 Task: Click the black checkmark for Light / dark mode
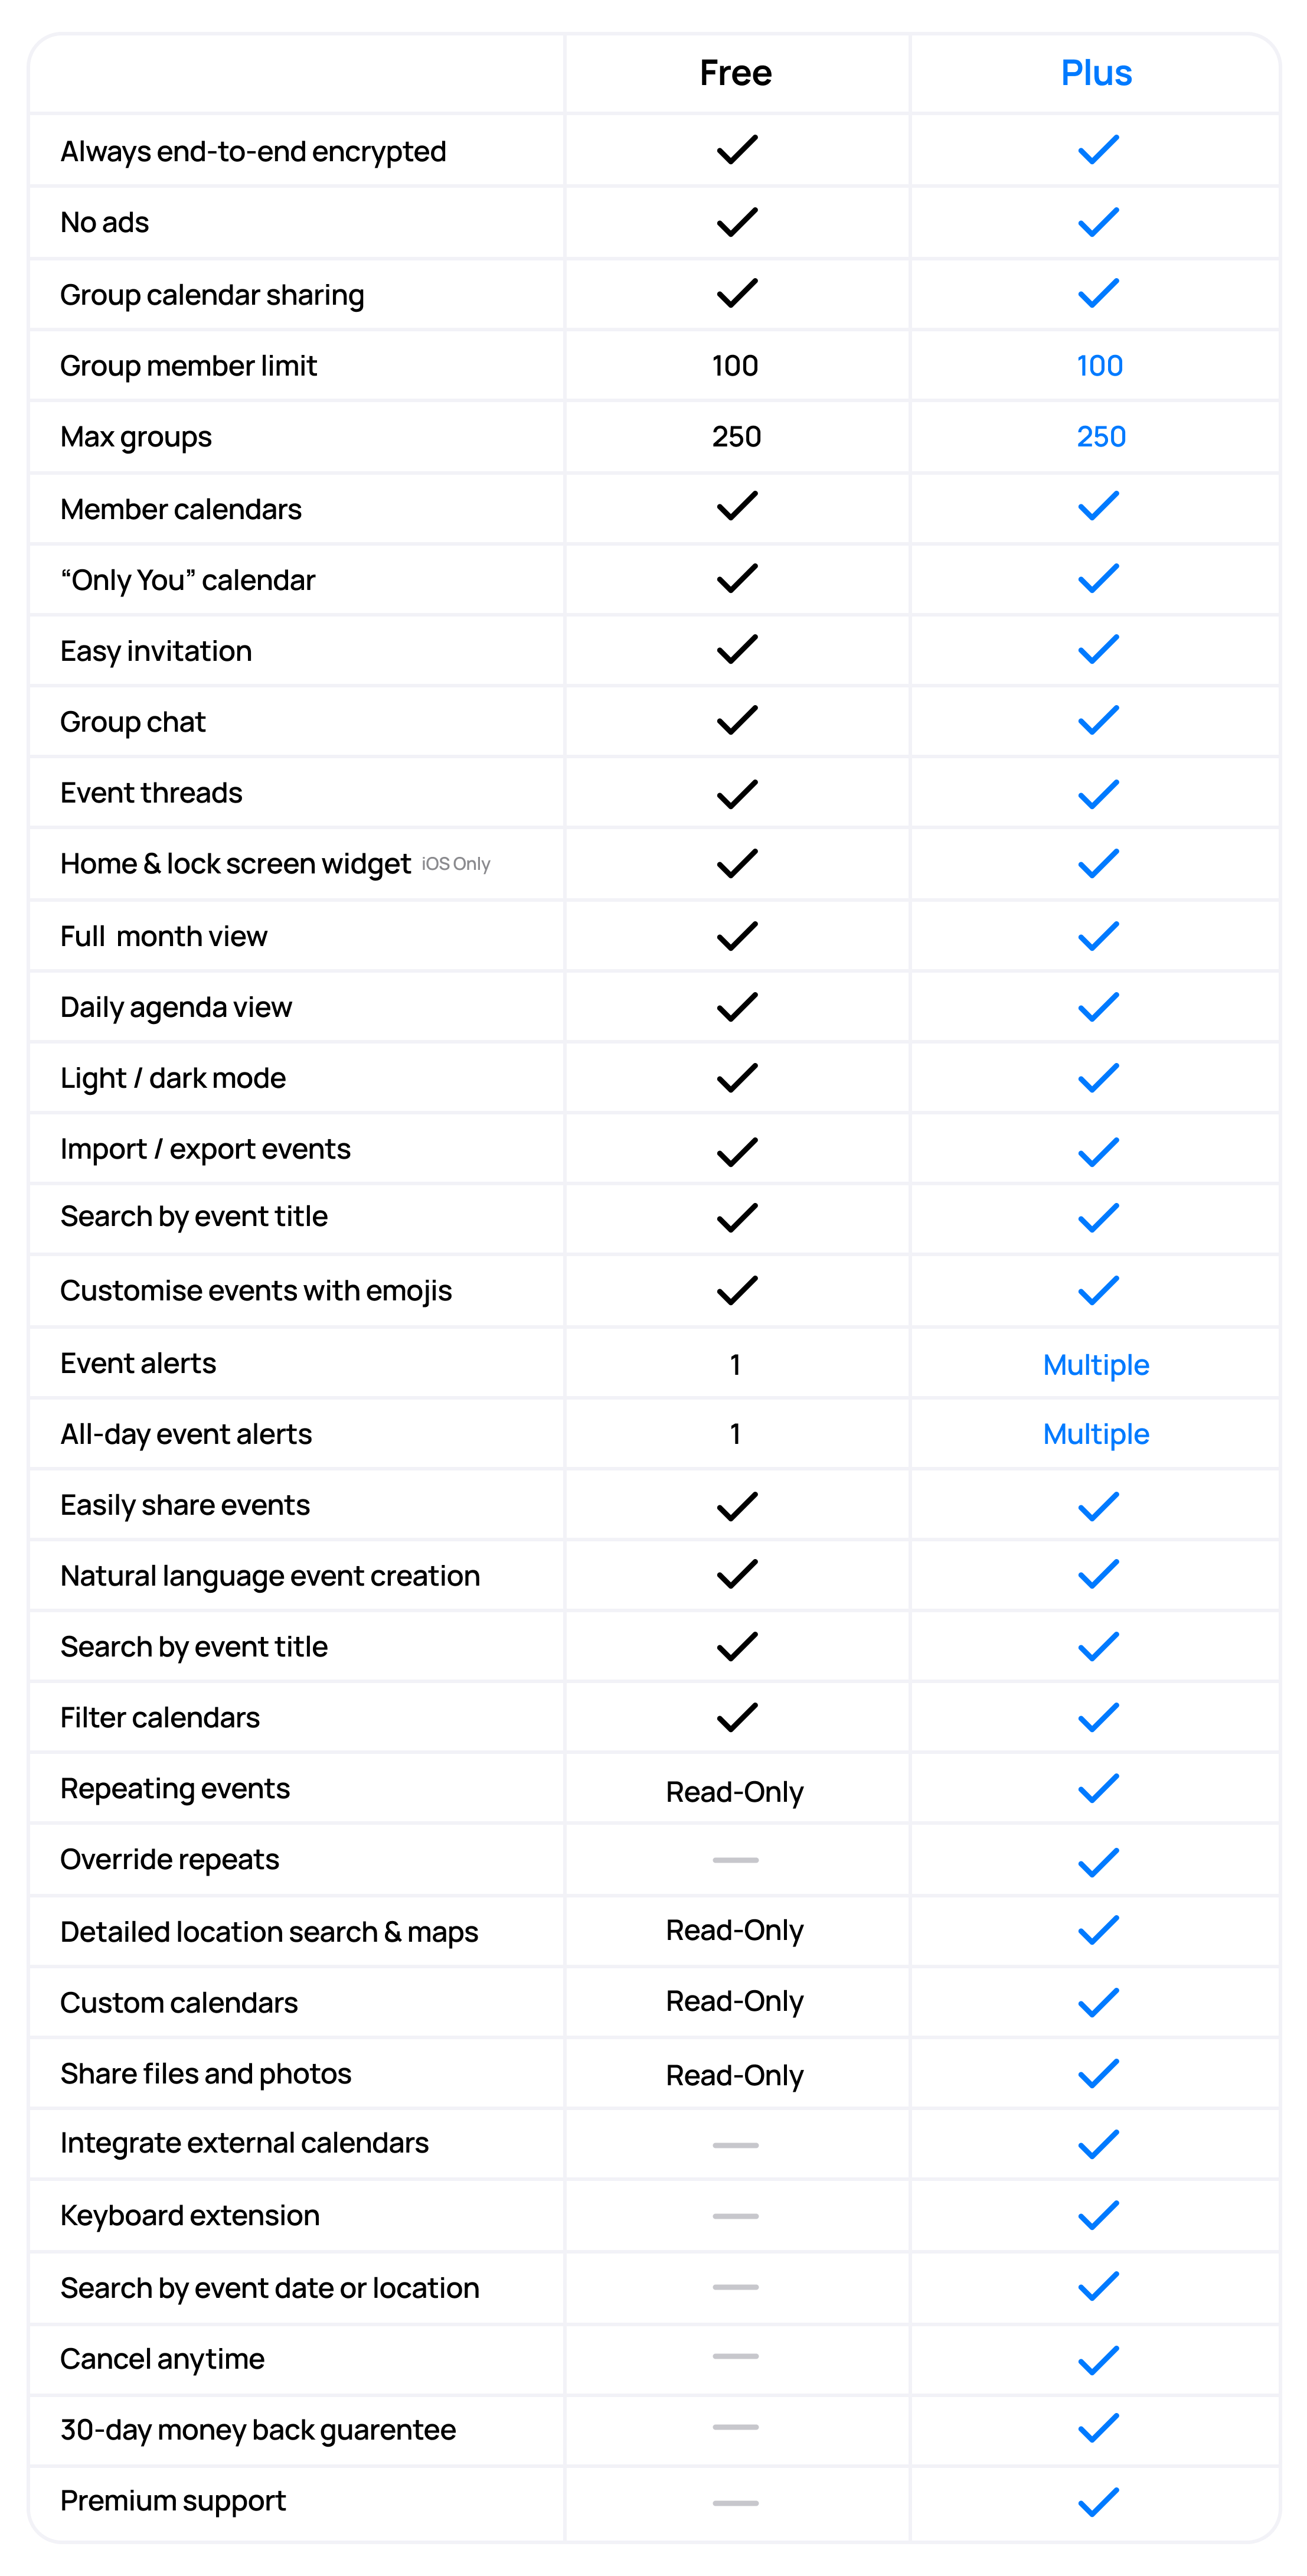coord(737,1078)
